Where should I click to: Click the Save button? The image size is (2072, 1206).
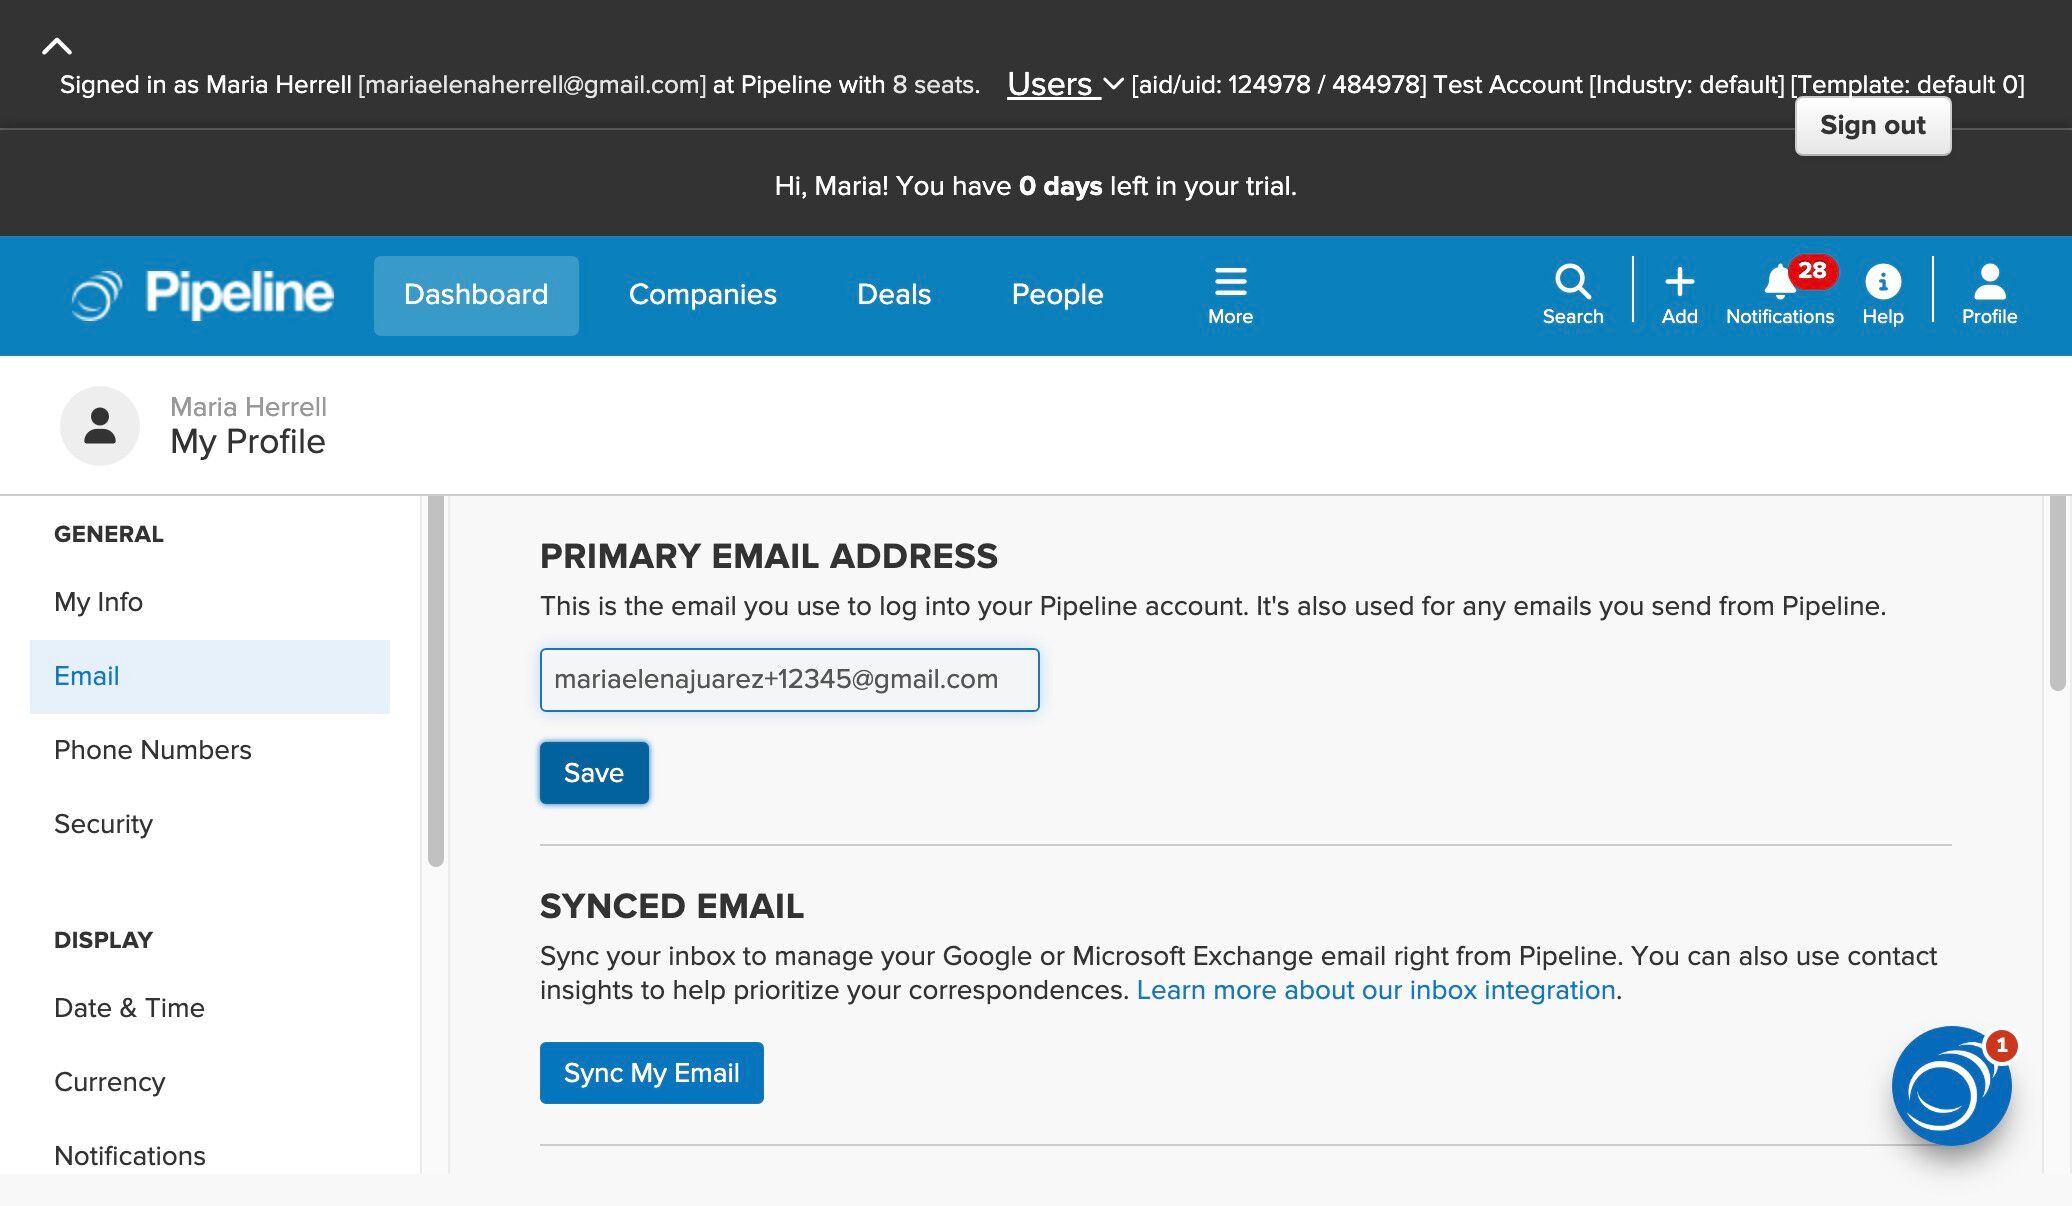(594, 773)
